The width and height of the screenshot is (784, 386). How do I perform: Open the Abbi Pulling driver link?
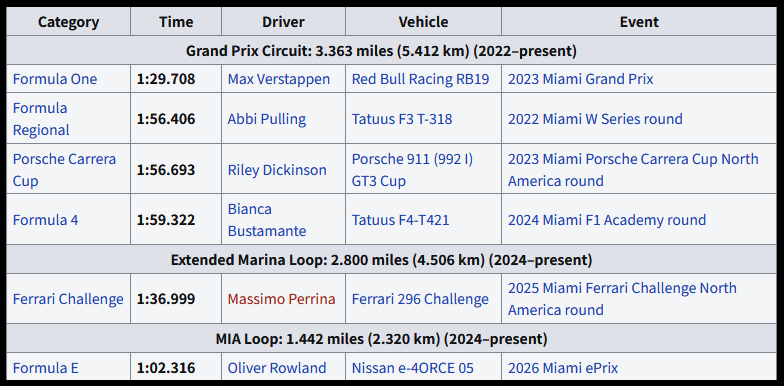267,119
